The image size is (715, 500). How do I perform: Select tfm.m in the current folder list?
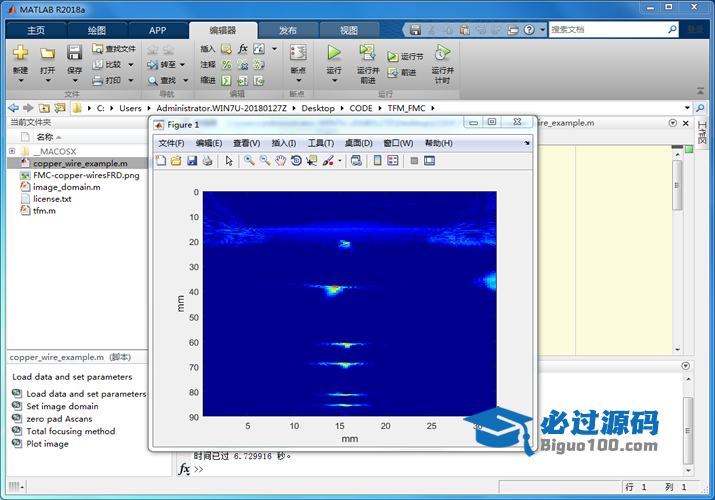[44, 211]
